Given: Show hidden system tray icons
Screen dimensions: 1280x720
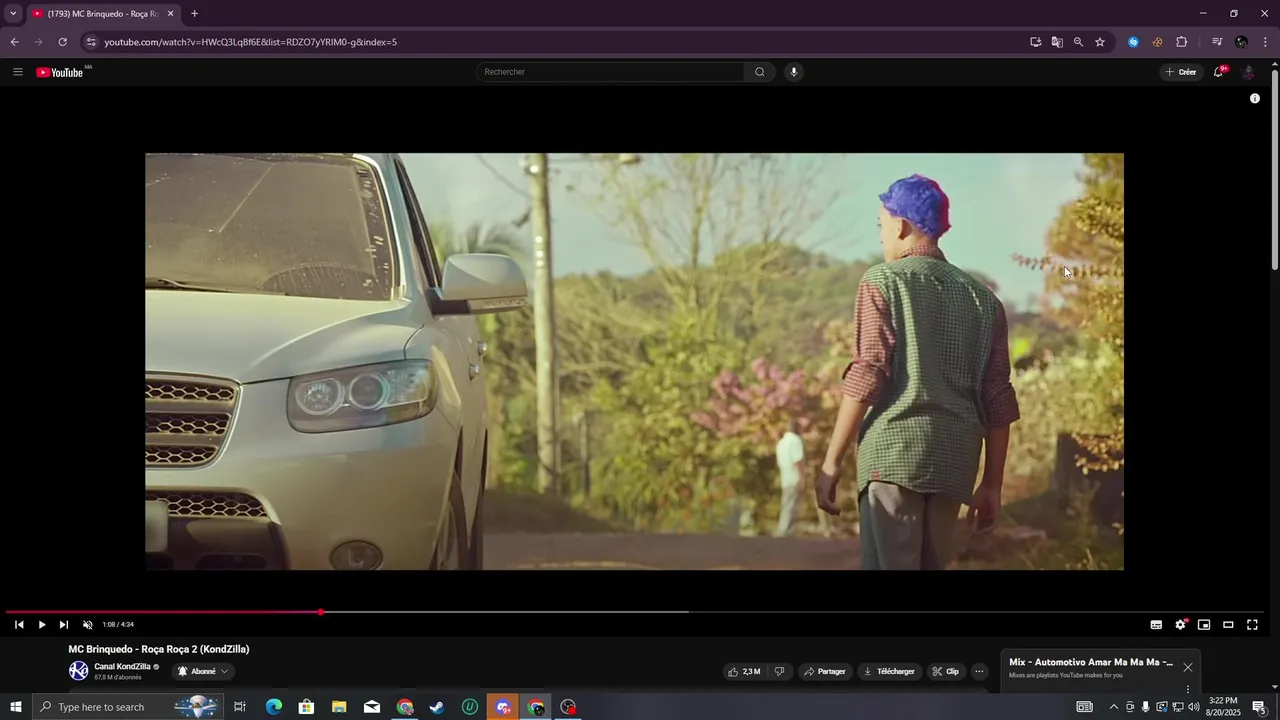Looking at the screenshot, I should (x=1113, y=707).
